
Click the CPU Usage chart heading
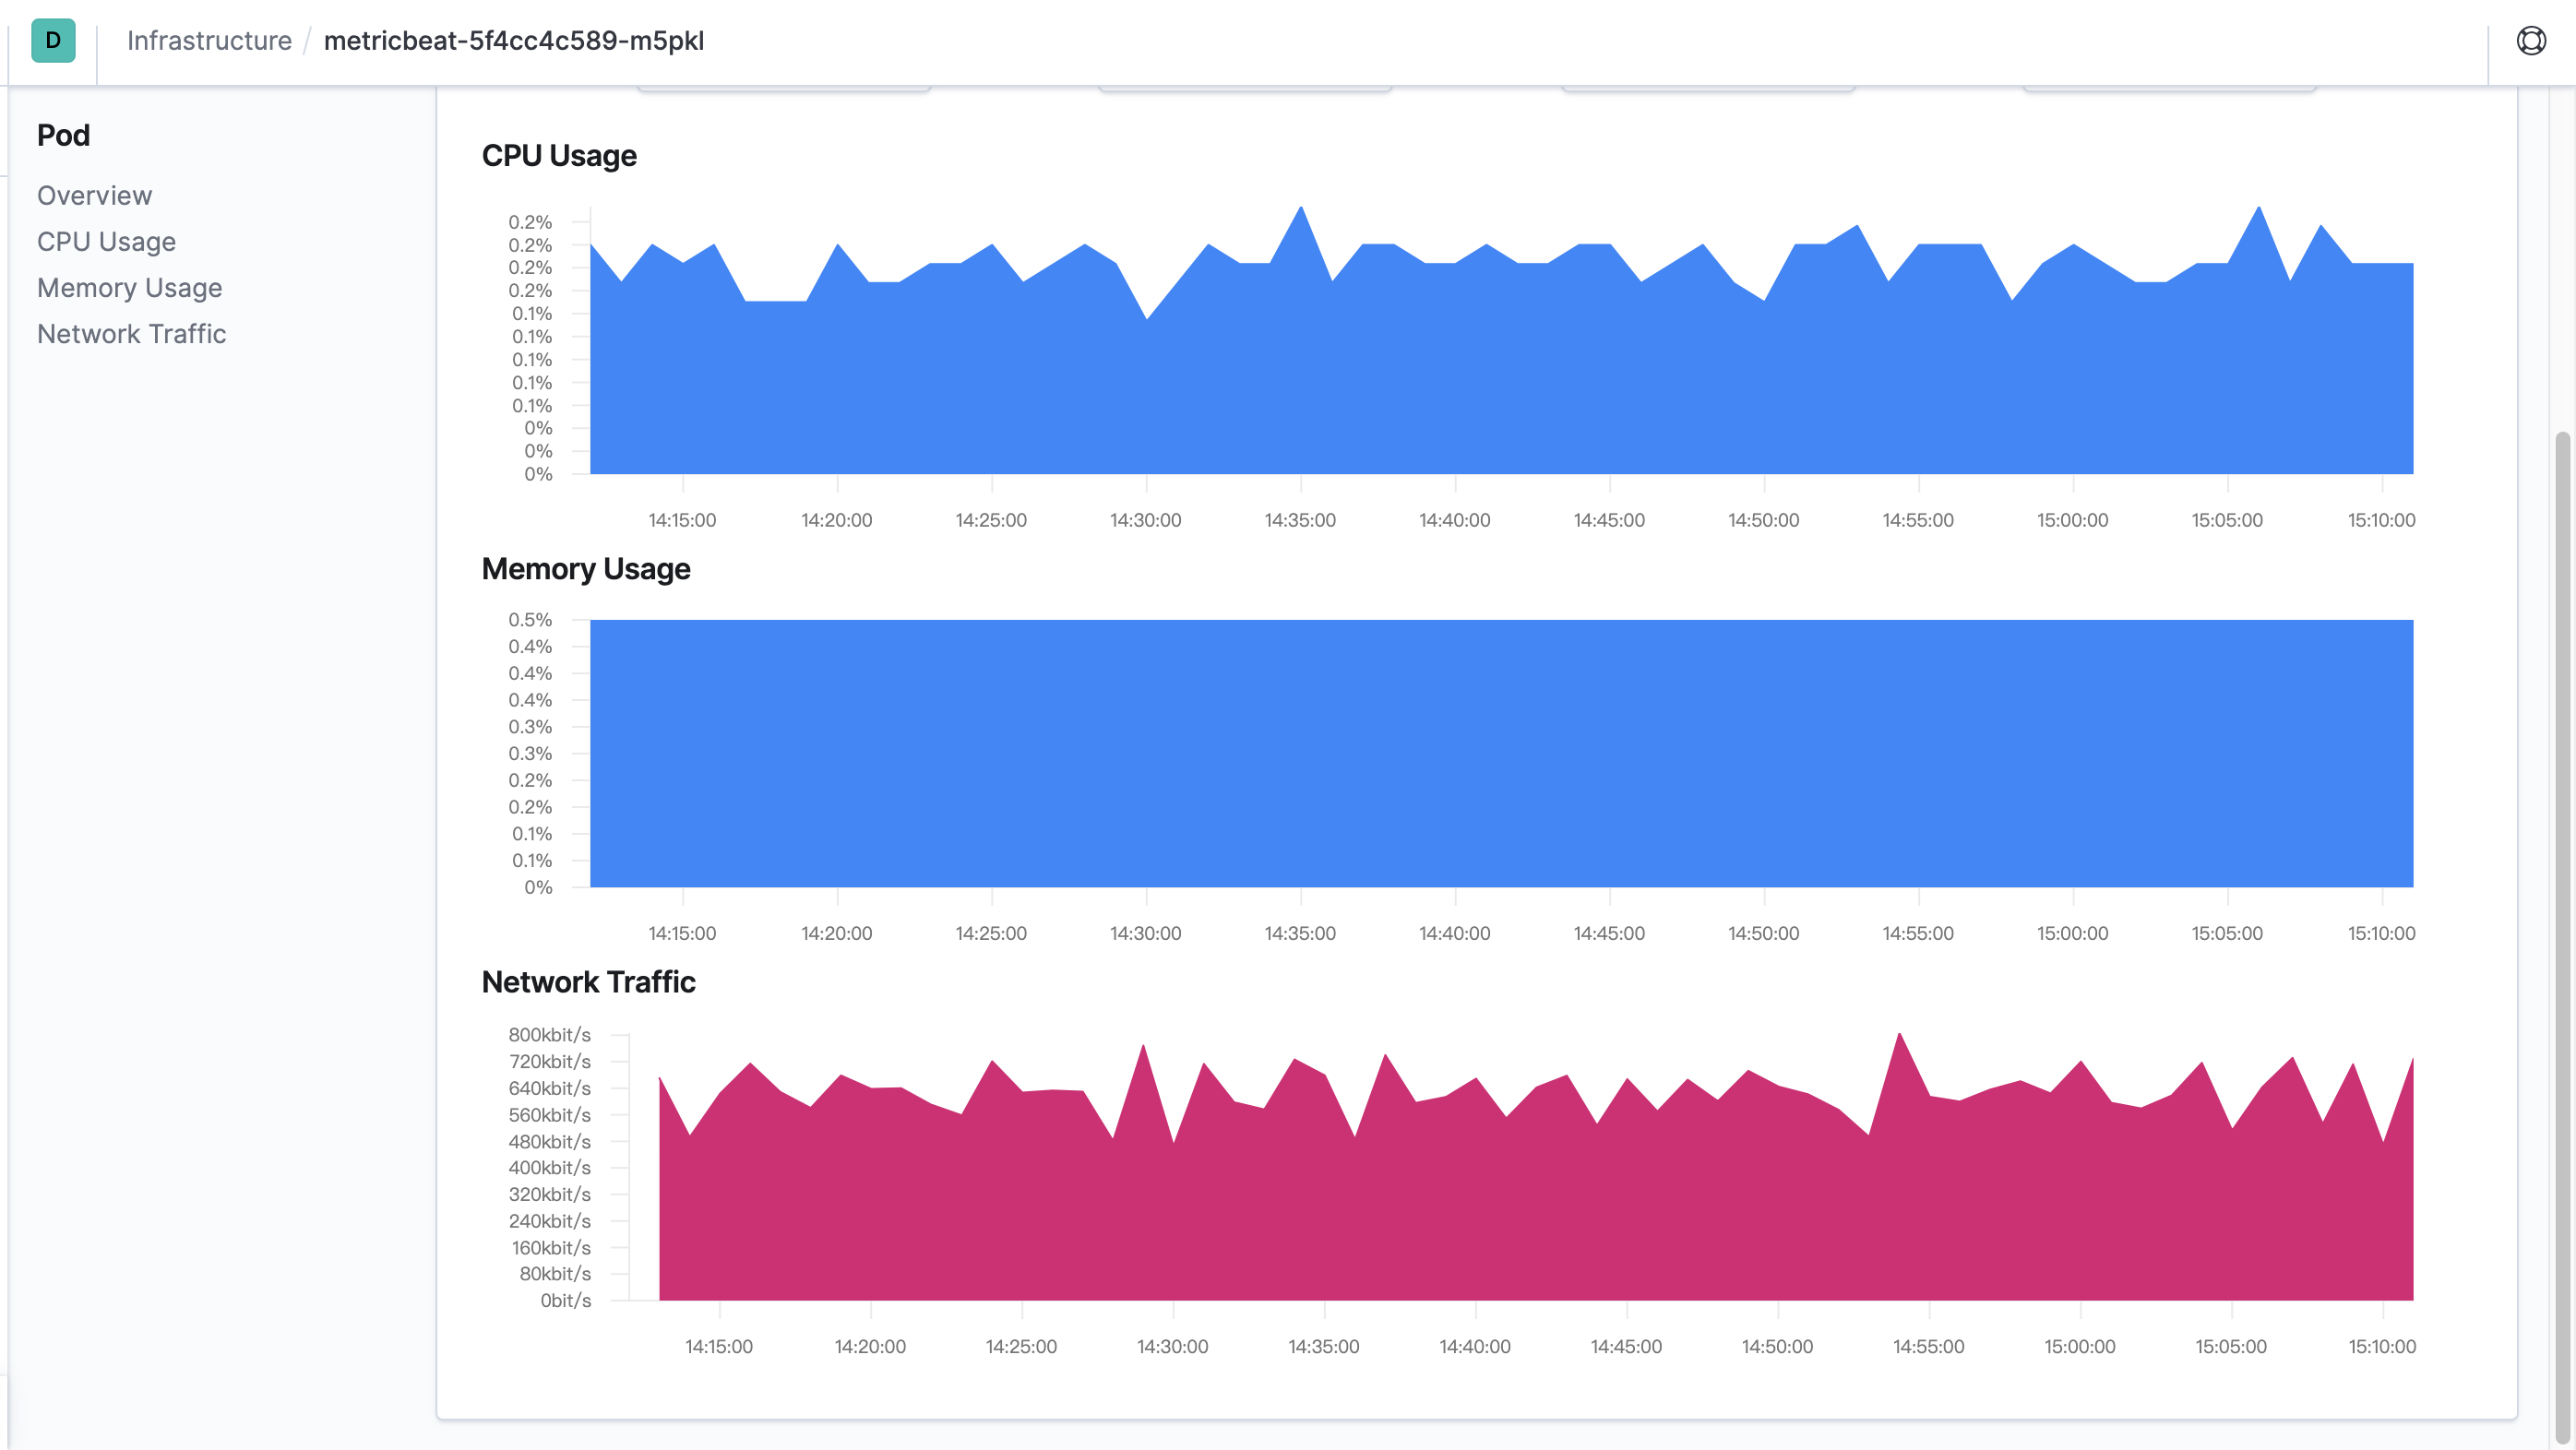click(559, 155)
